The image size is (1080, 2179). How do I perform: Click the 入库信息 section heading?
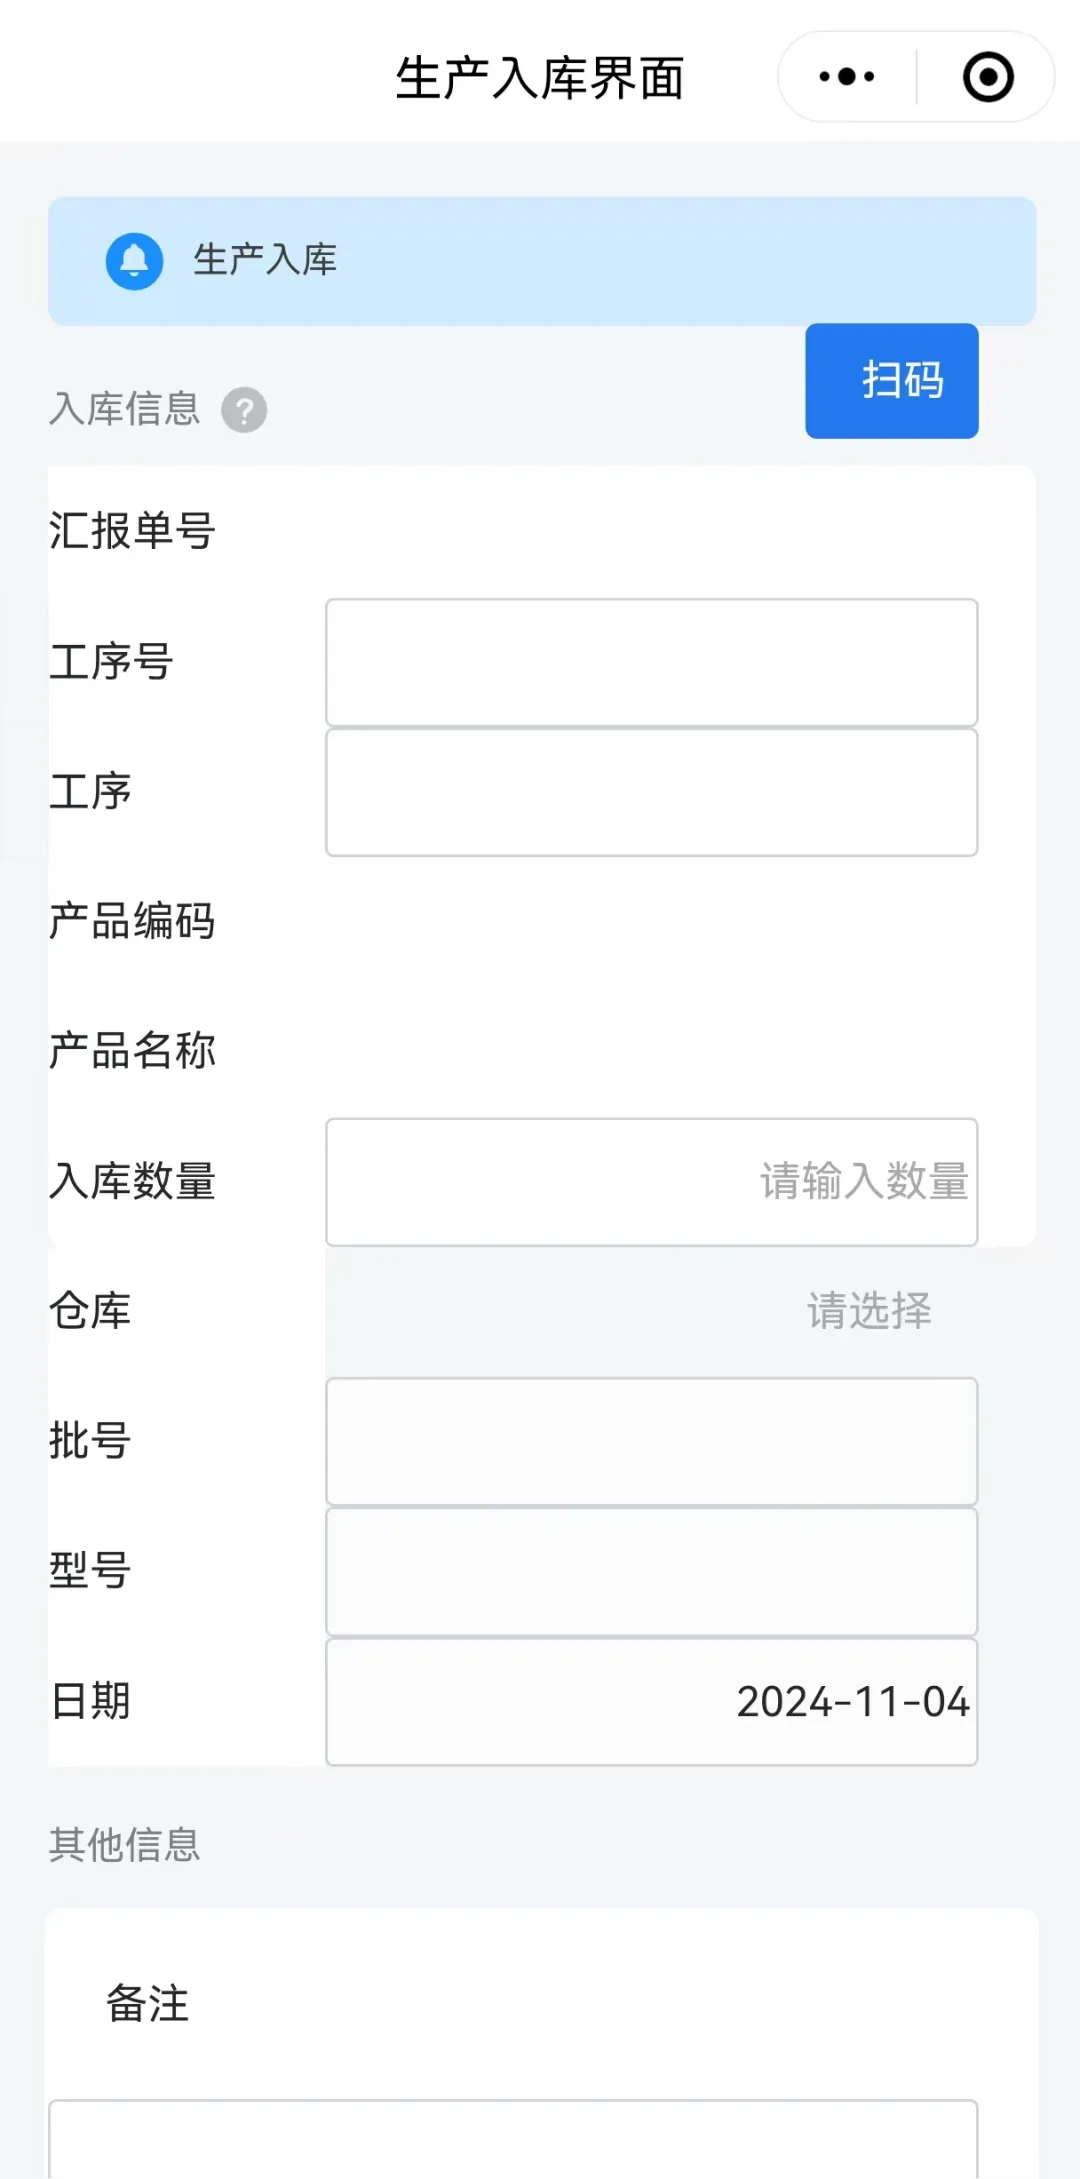click(125, 409)
